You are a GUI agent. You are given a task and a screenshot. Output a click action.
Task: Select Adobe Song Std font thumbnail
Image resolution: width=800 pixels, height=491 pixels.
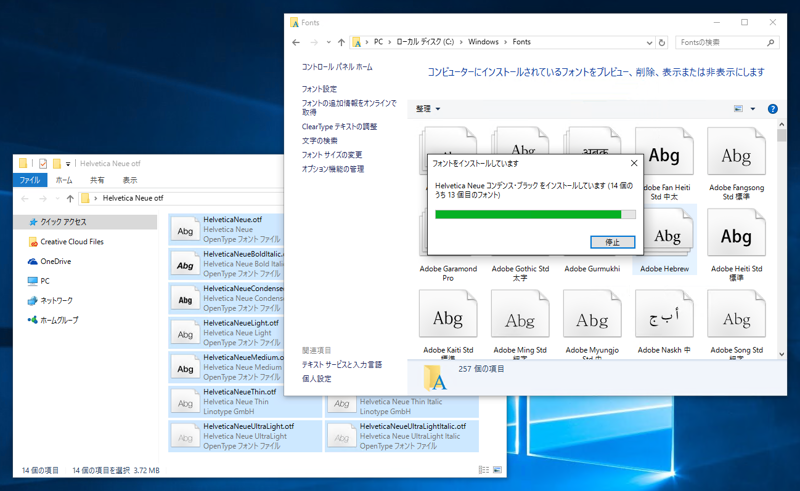736,314
